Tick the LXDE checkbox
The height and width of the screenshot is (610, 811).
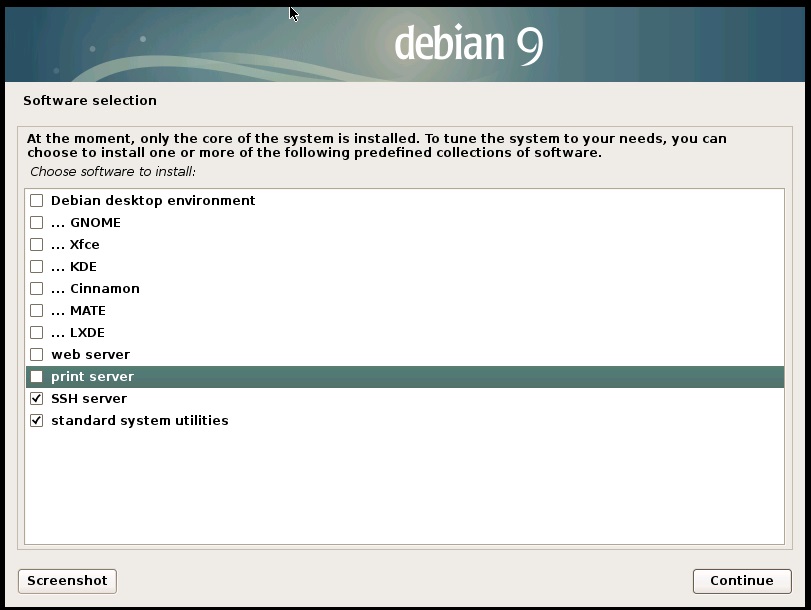(37, 333)
